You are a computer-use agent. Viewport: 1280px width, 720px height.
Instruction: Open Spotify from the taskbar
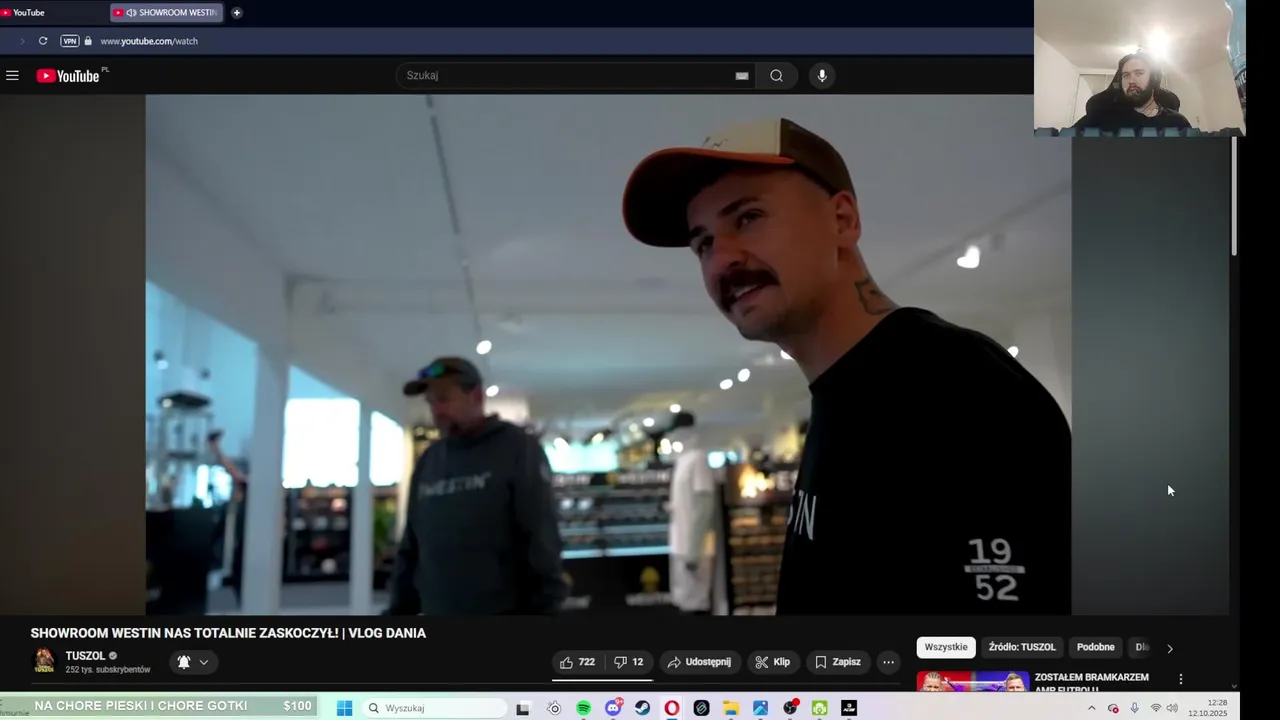click(583, 708)
